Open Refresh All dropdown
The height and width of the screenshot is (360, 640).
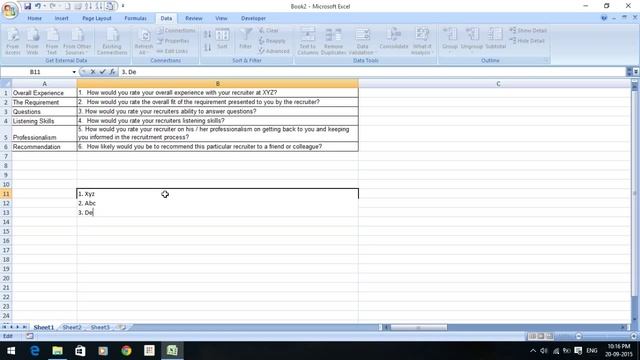143,41
